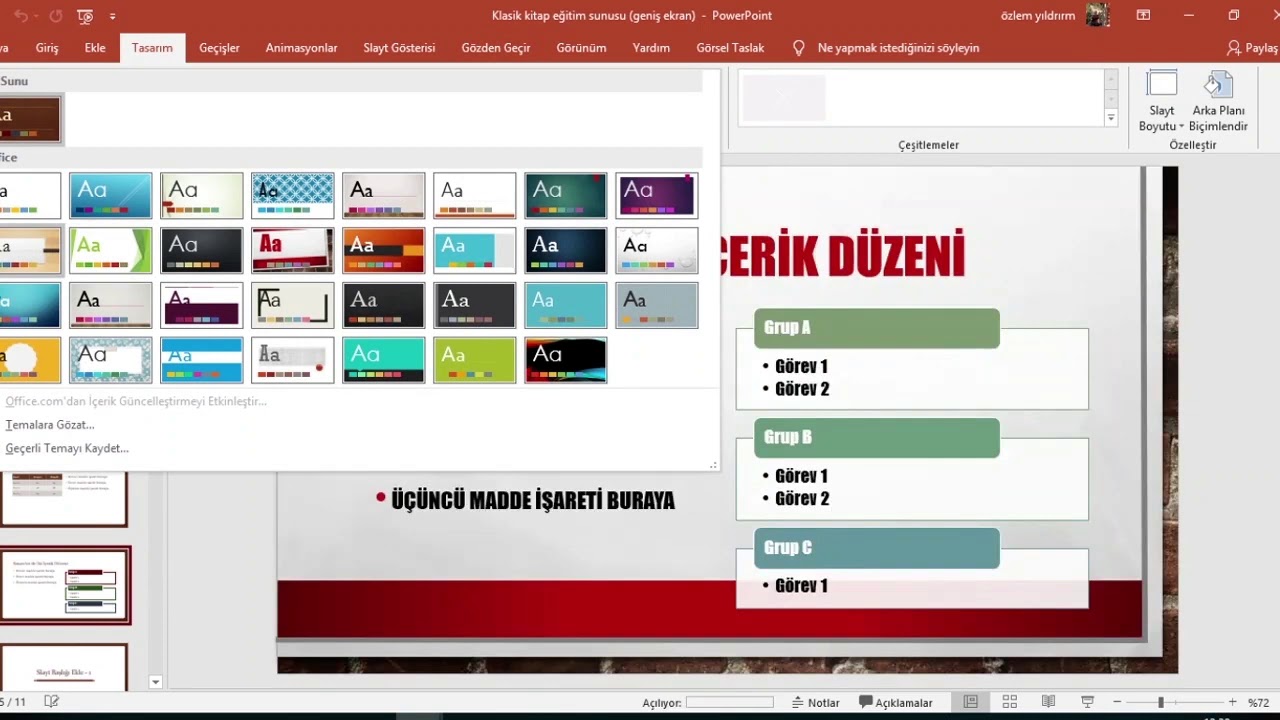Open the Undo history dropdown arrow
Screen dimensions: 1280x720
point(36,17)
